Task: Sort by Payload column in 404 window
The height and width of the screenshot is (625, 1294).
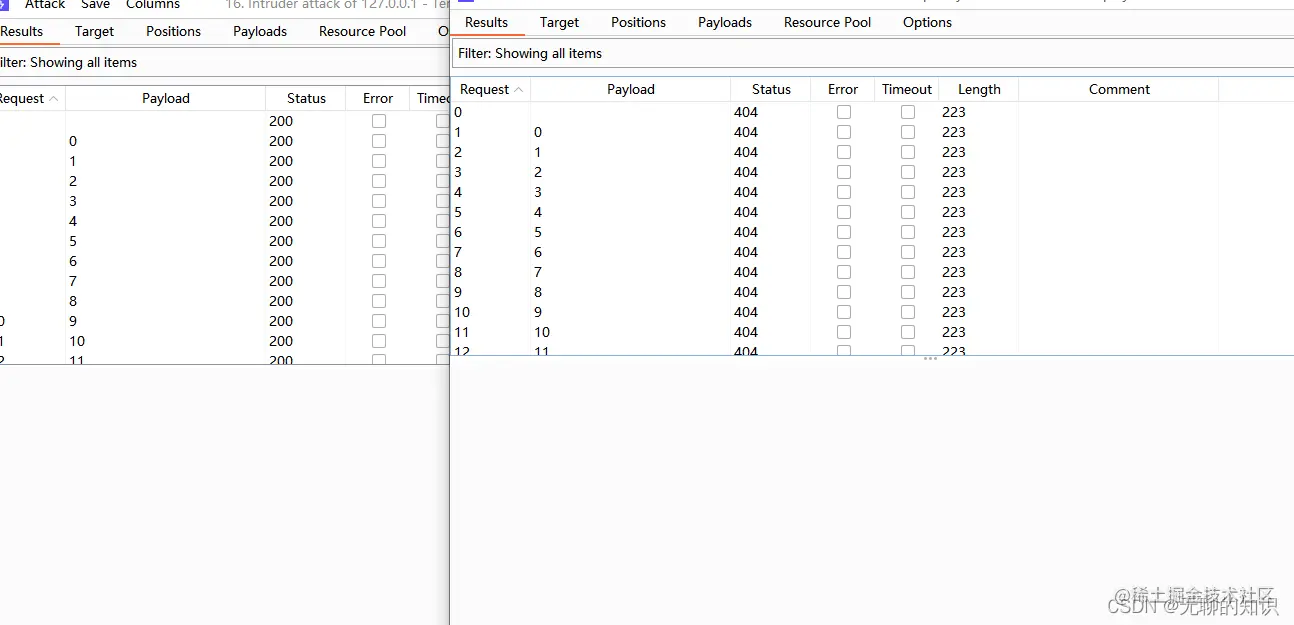Action: point(631,89)
